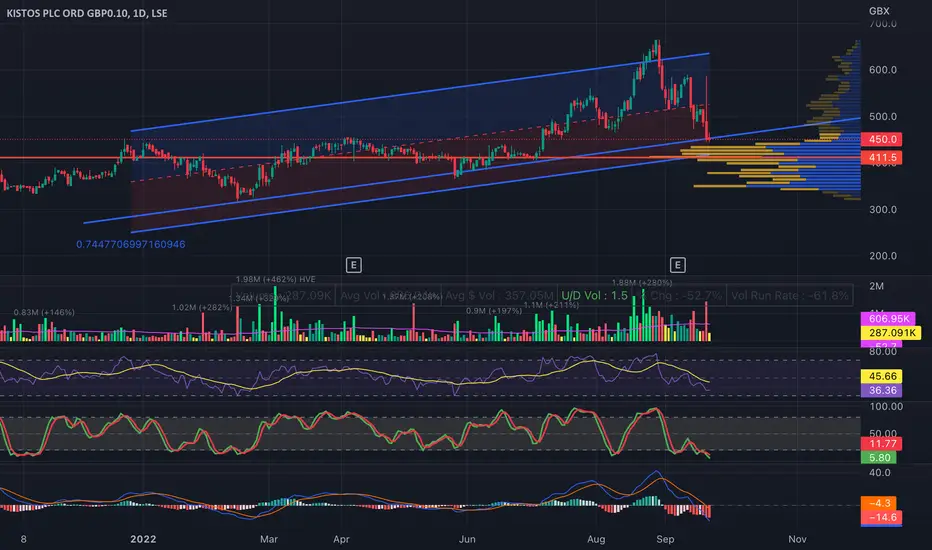Select the red 11.77 stochastic label
This screenshot has height=550, width=932.
881,444
